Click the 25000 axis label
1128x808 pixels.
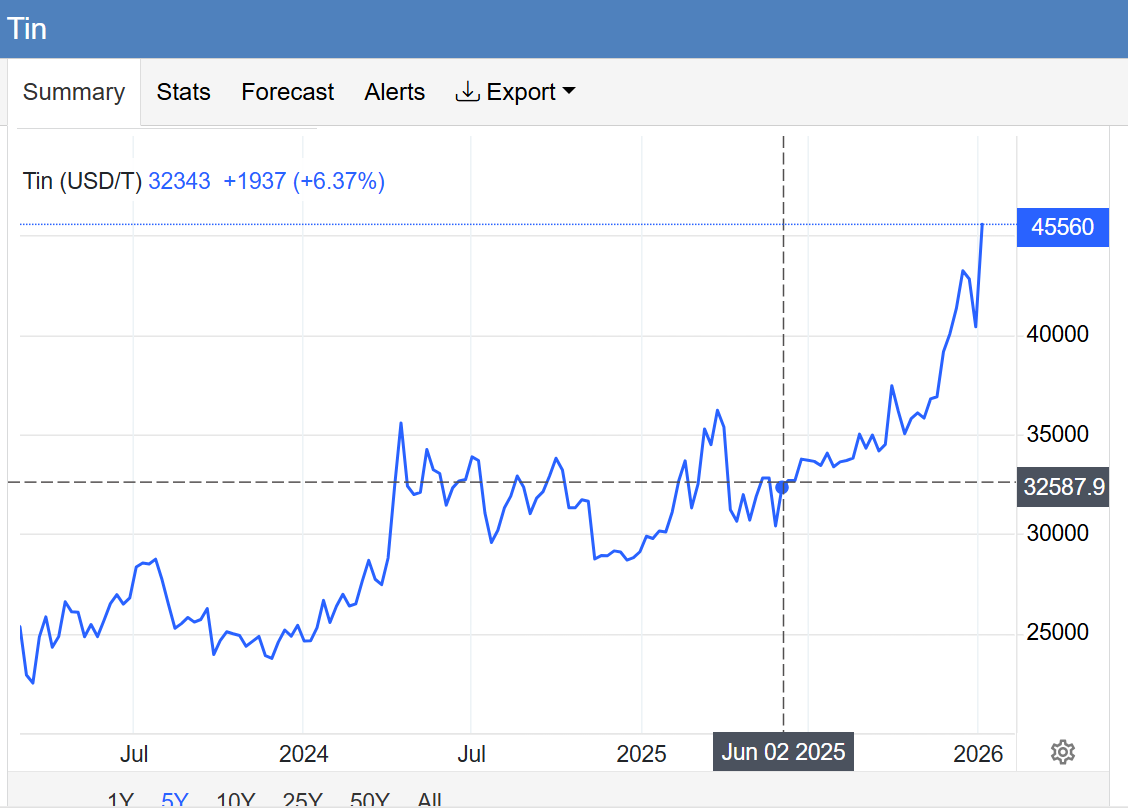tap(1058, 632)
